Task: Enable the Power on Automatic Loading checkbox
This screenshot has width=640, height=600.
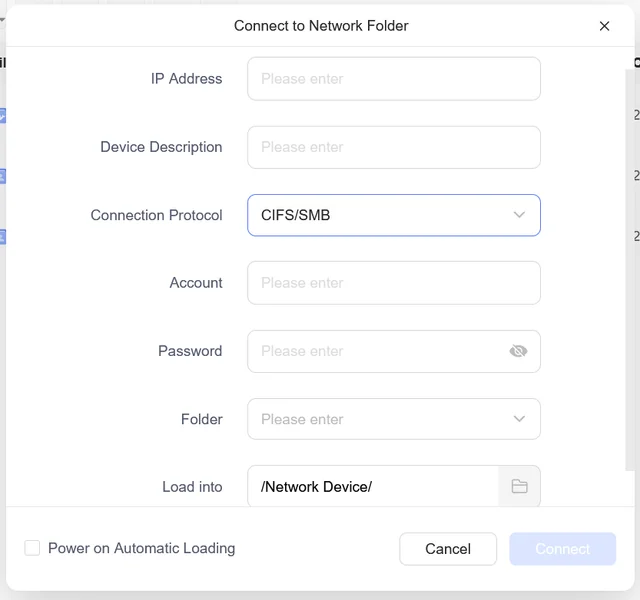Action: point(33,548)
